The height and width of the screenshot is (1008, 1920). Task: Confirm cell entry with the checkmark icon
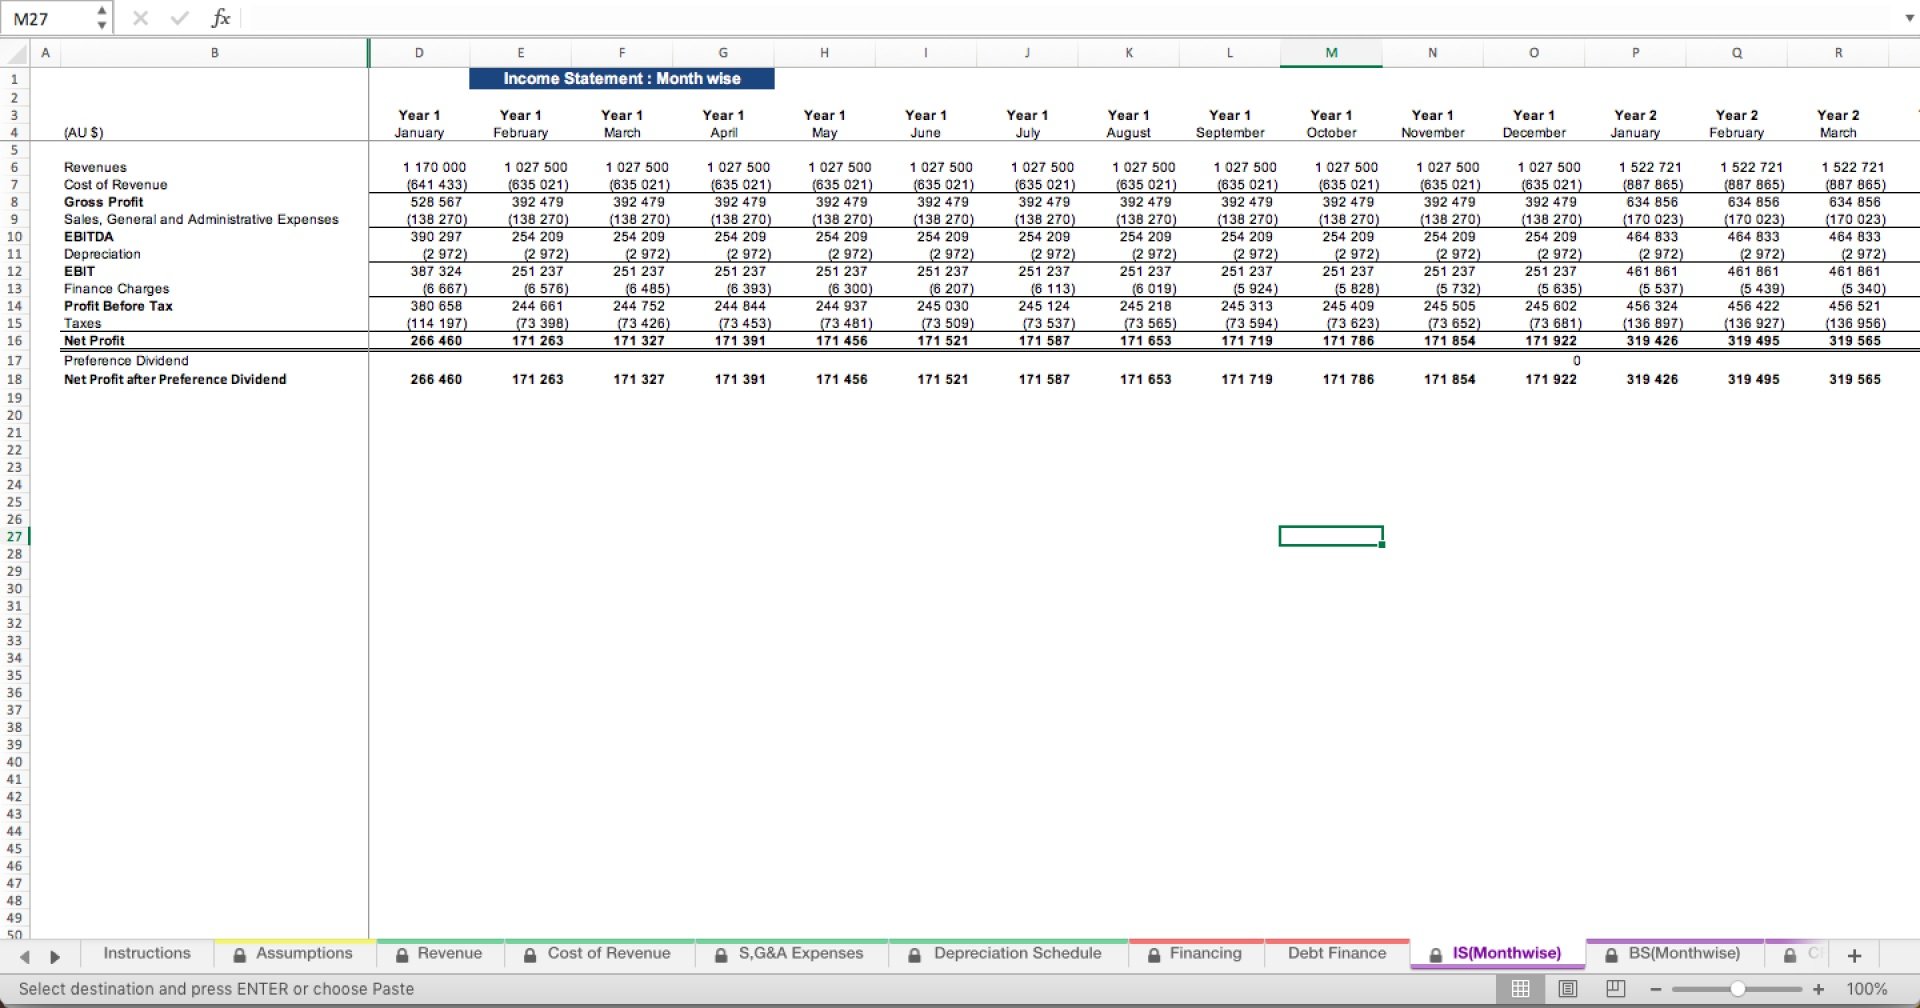click(179, 17)
